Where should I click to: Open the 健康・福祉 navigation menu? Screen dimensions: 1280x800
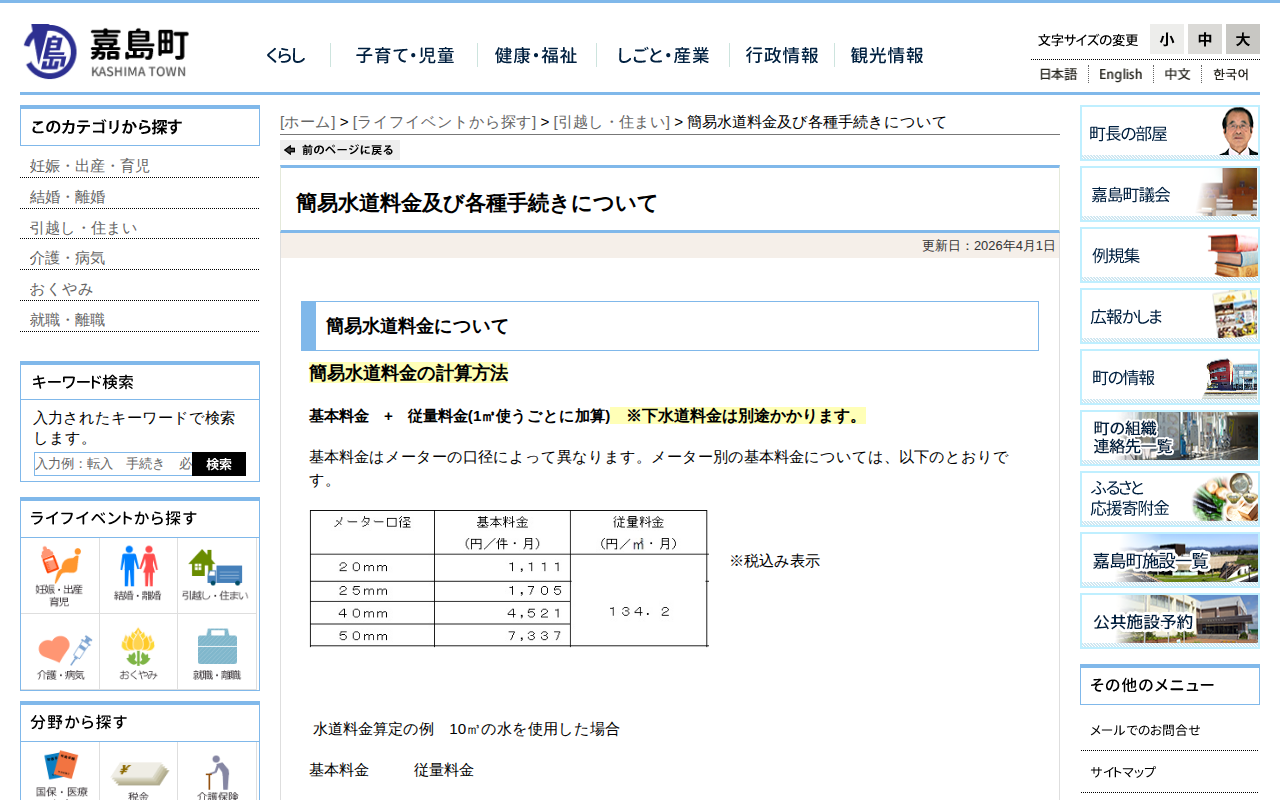(x=536, y=56)
